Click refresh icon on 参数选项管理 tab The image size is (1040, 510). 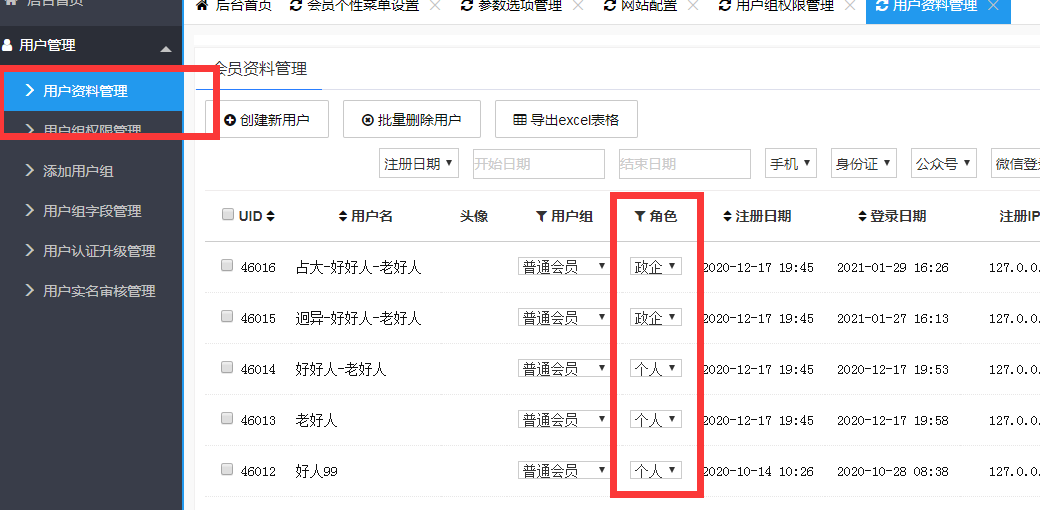467,6
